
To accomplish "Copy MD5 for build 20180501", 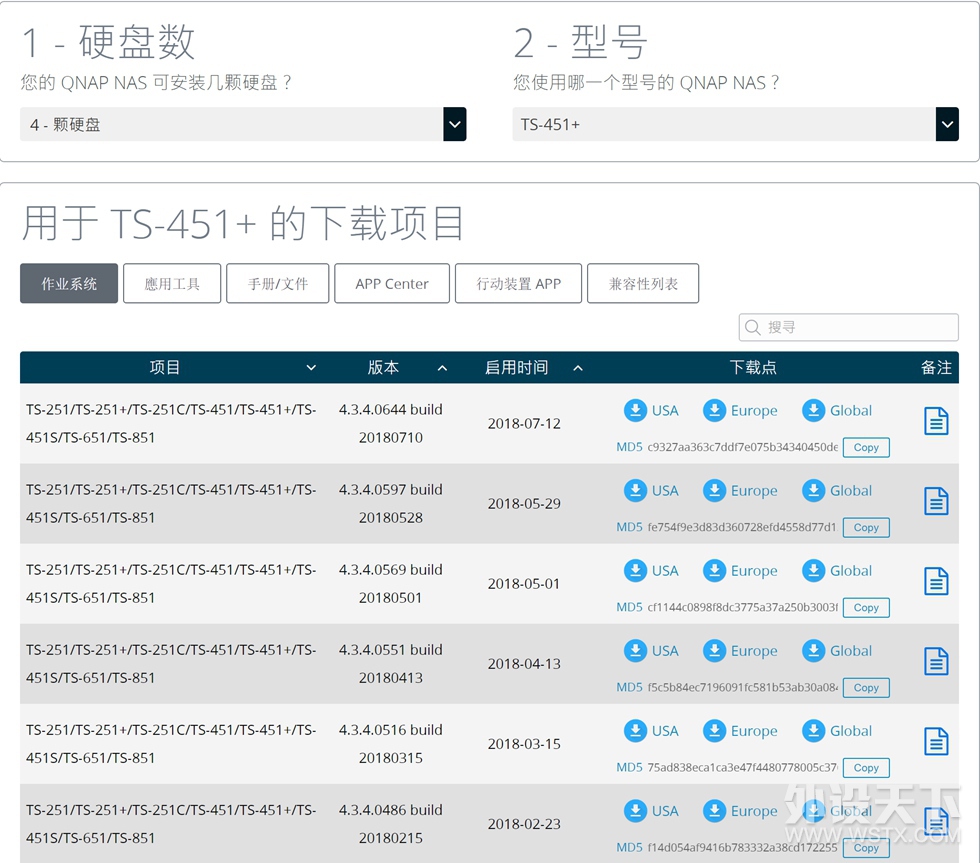I will (x=866, y=607).
